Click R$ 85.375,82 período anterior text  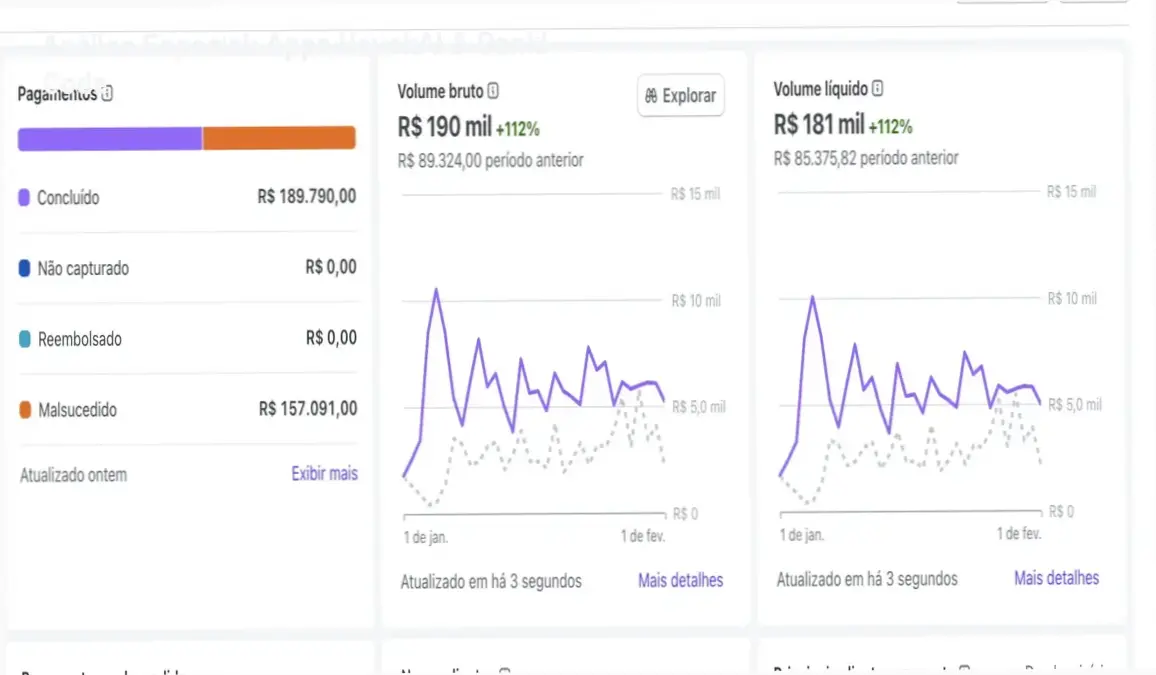pyautogui.click(x=866, y=158)
